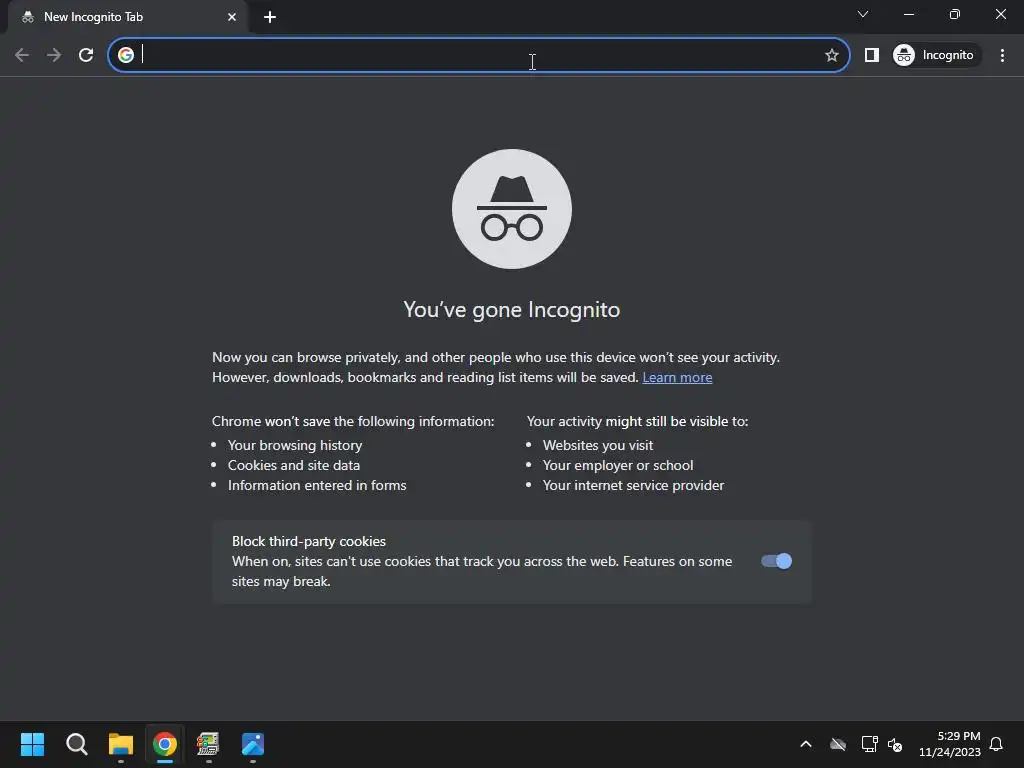Image resolution: width=1024 pixels, height=768 pixels.
Task: Click the Chrome taskbar icon
Action: click(165, 744)
